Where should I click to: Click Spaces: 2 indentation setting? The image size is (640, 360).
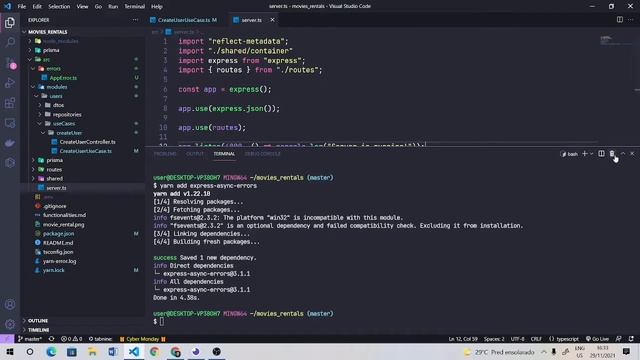494,339
